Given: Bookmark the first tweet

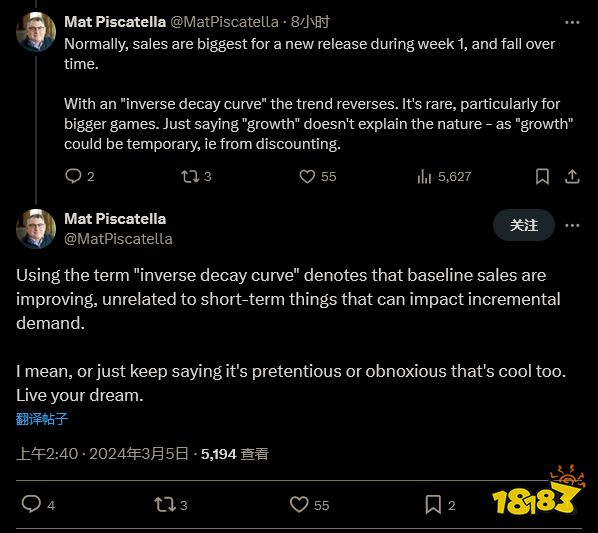Looking at the screenshot, I should (542, 177).
